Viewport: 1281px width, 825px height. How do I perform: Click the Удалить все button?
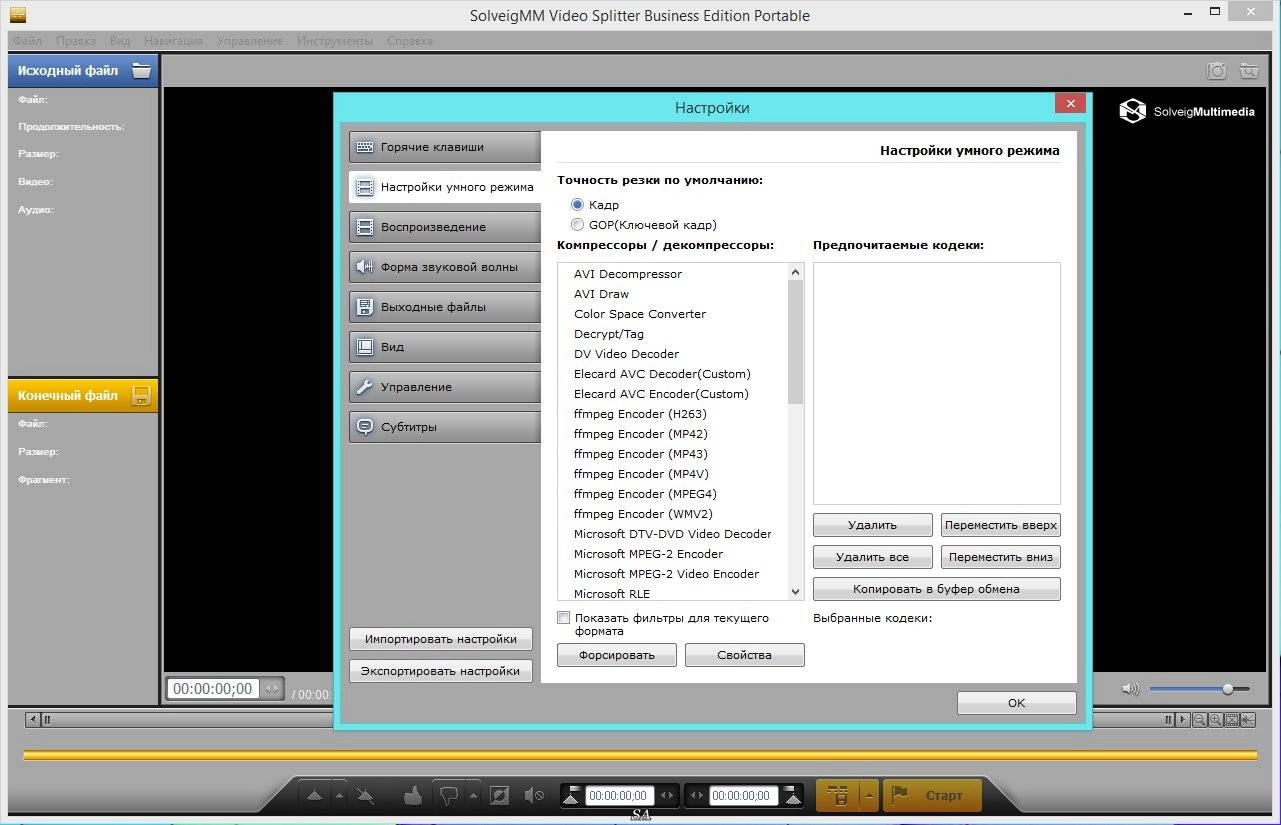click(873, 557)
